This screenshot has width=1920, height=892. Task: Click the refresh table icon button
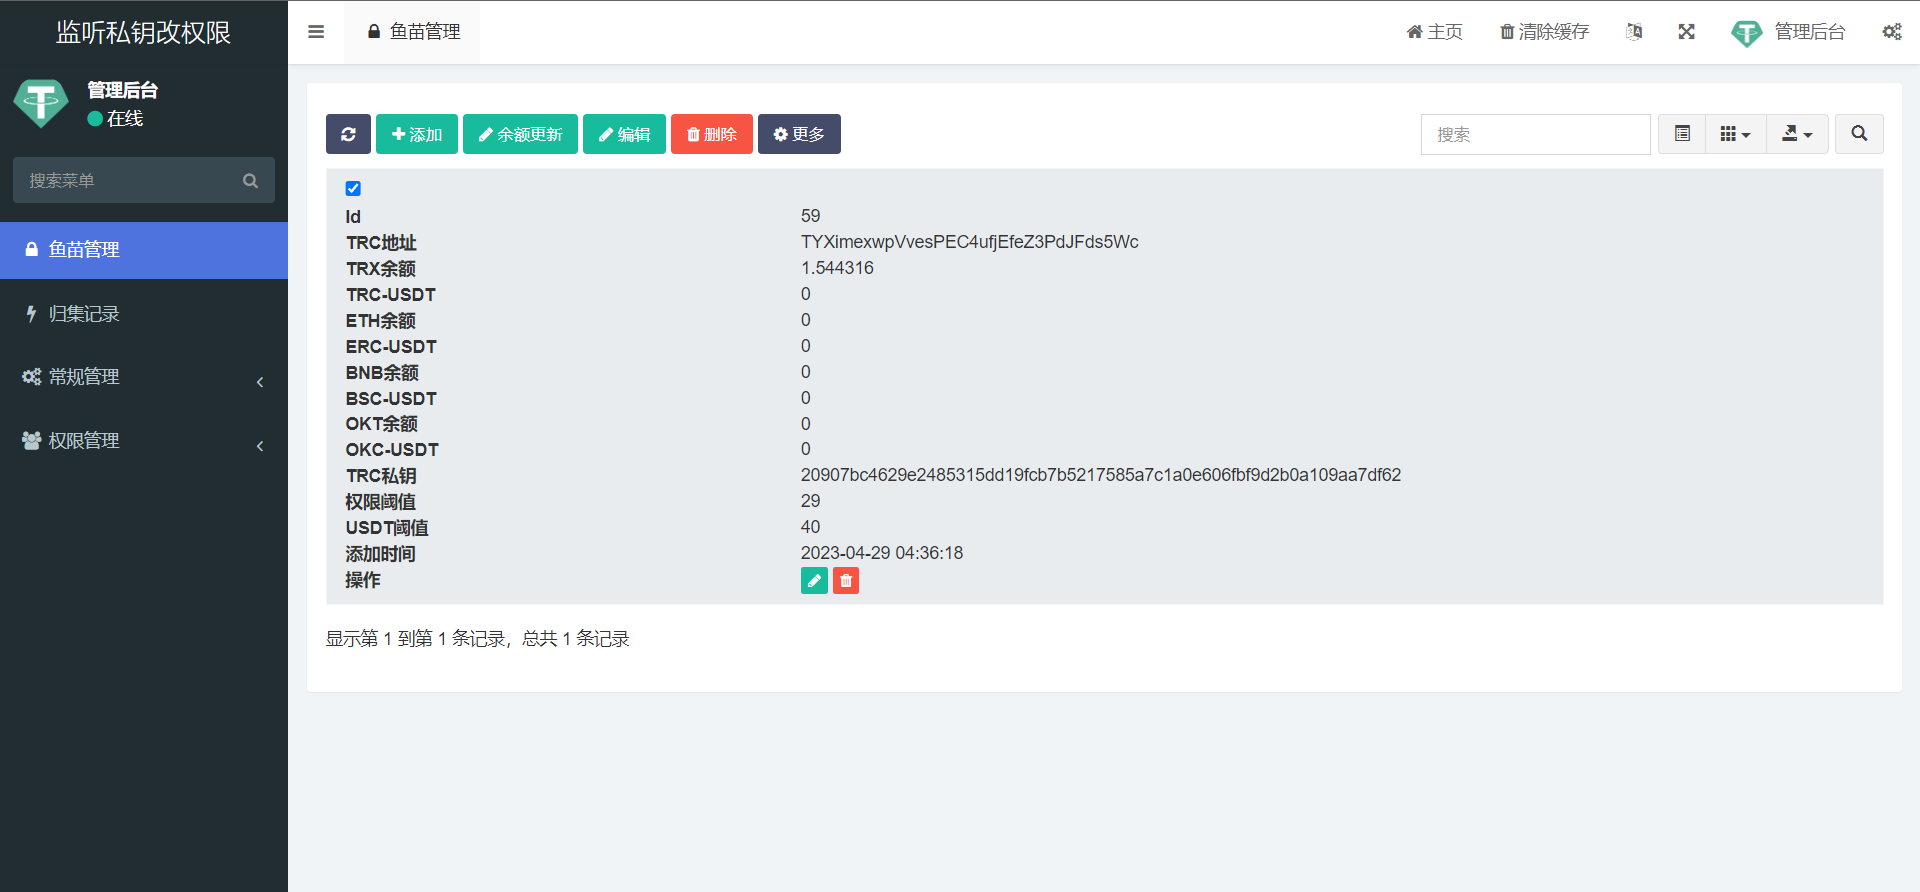pyautogui.click(x=348, y=134)
